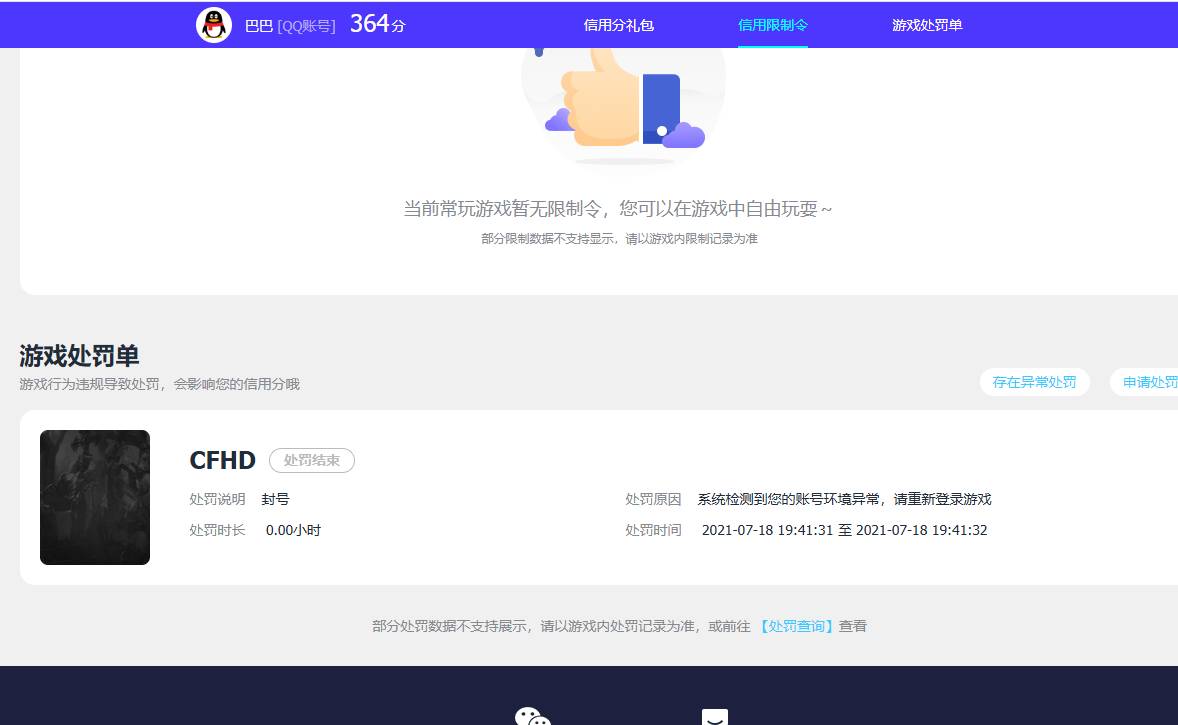The image size is (1178, 725).
Task: Click the 处罚结束 status badge
Action: (x=312, y=461)
